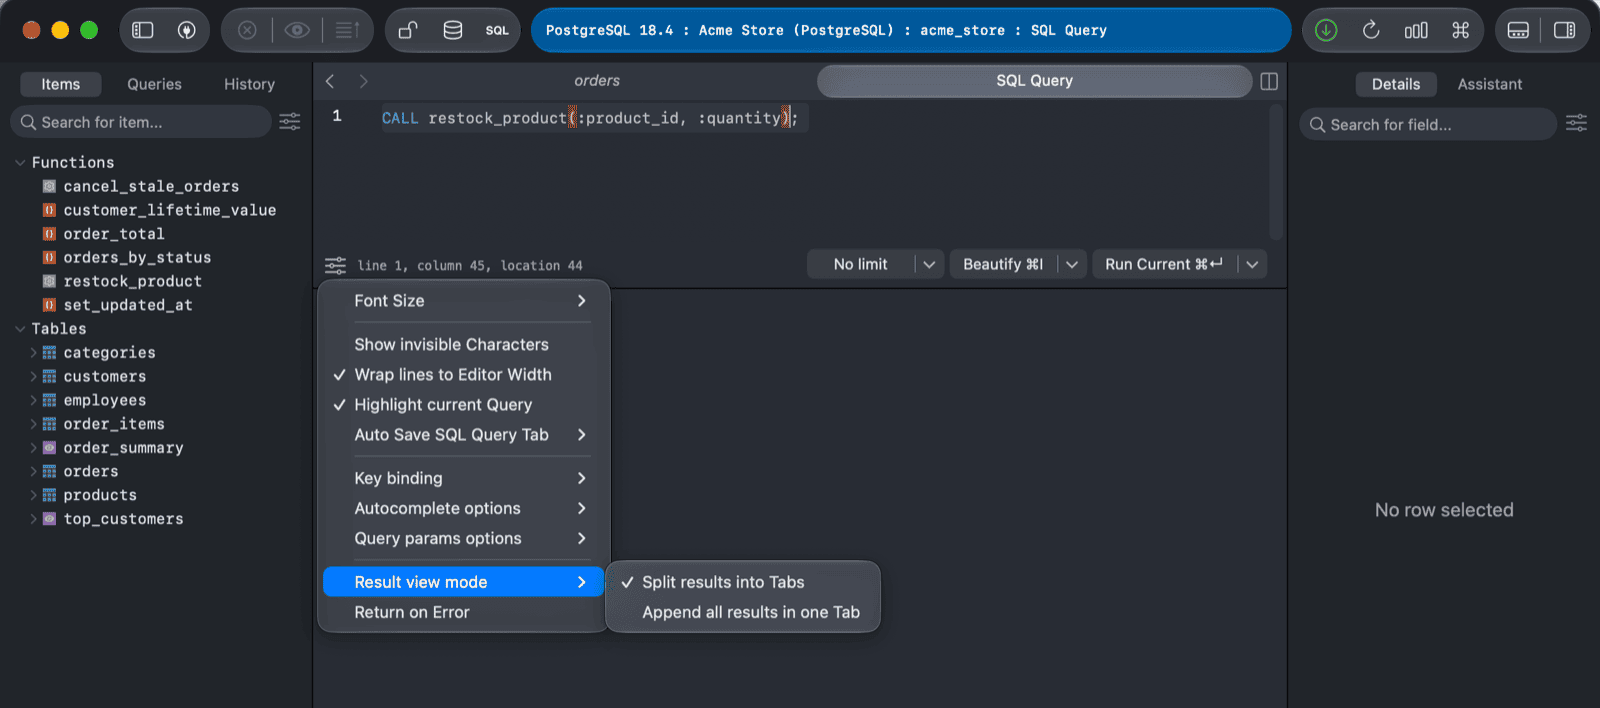
Task: Click the Search for field input
Action: pyautogui.click(x=1428, y=124)
